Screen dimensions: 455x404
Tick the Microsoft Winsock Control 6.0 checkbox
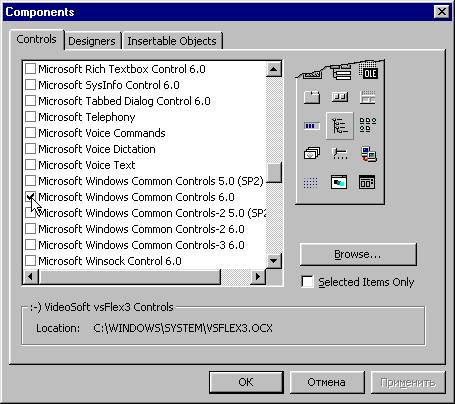30,261
